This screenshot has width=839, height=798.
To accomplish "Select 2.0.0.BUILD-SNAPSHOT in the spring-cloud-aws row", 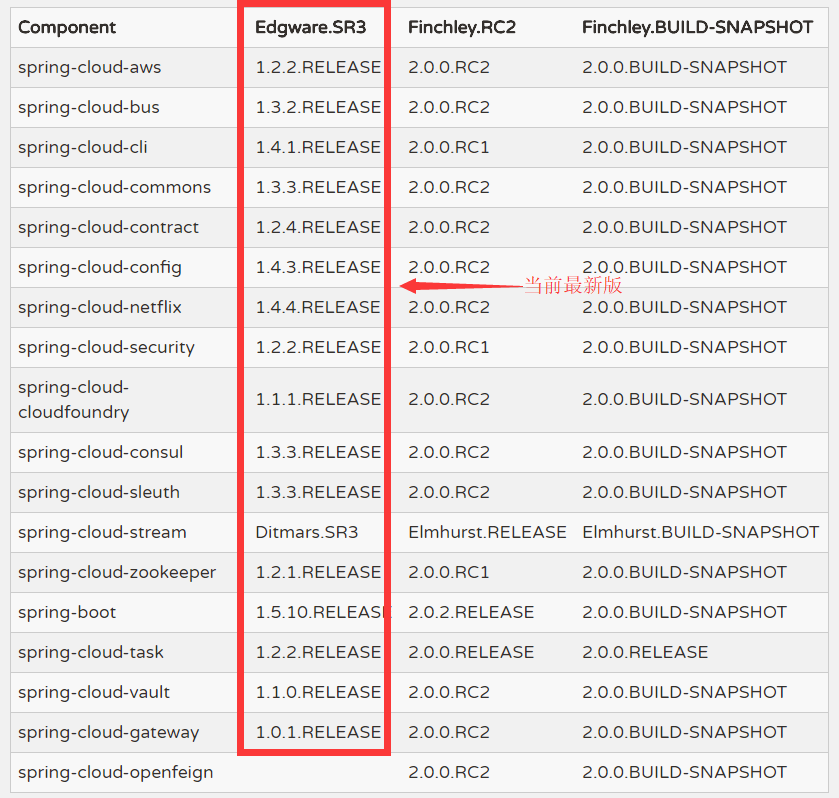I will point(684,67).
